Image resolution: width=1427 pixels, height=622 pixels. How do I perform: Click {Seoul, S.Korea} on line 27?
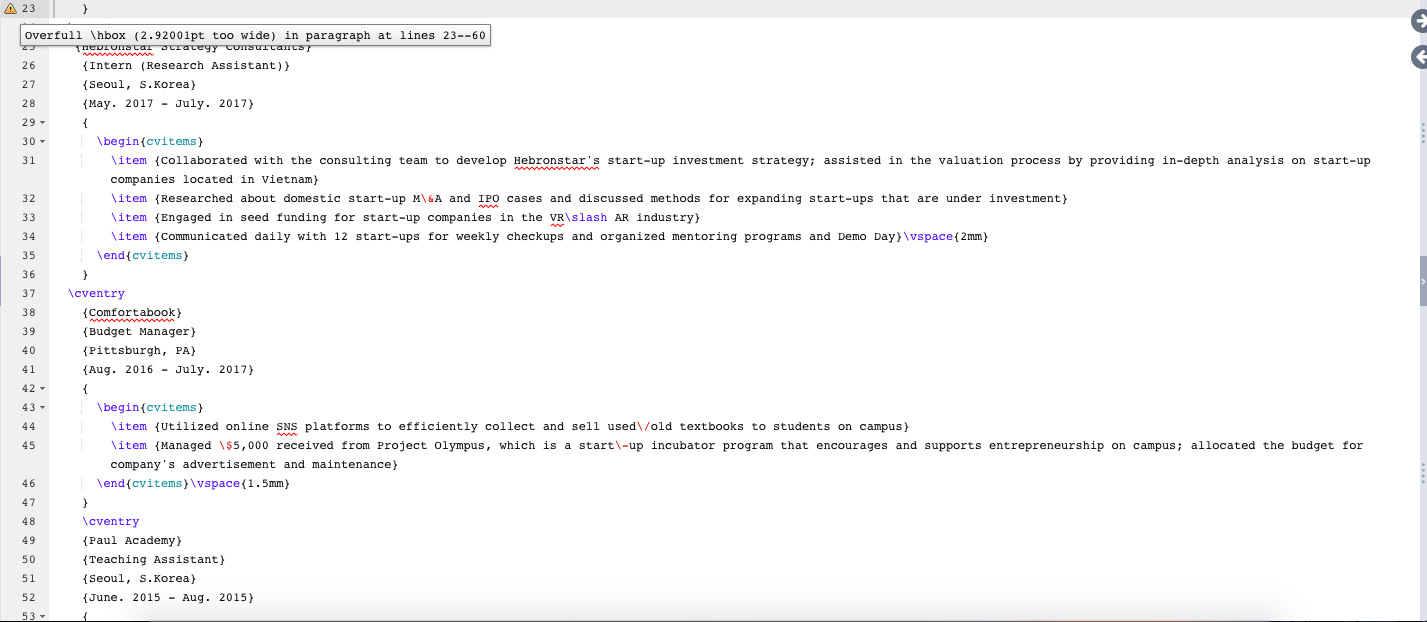coord(140,85)
